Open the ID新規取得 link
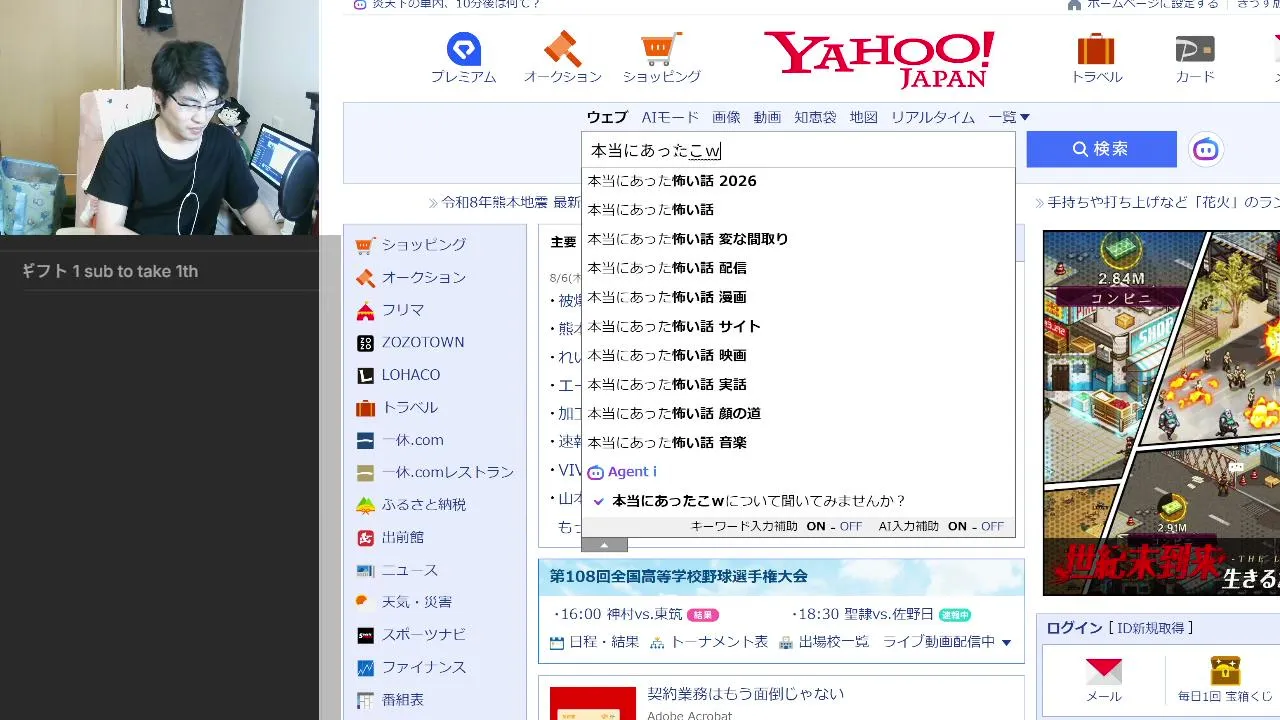The height and width of the screenshot is (720, 1280). (1150, 628)
